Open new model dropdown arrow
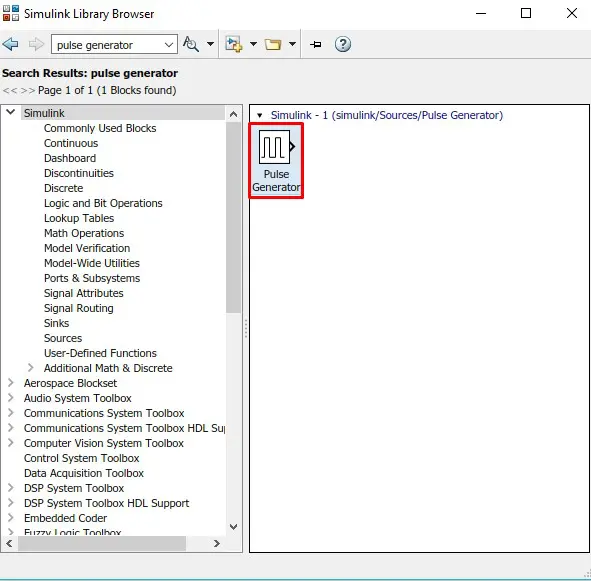 [x=254, y=44]
